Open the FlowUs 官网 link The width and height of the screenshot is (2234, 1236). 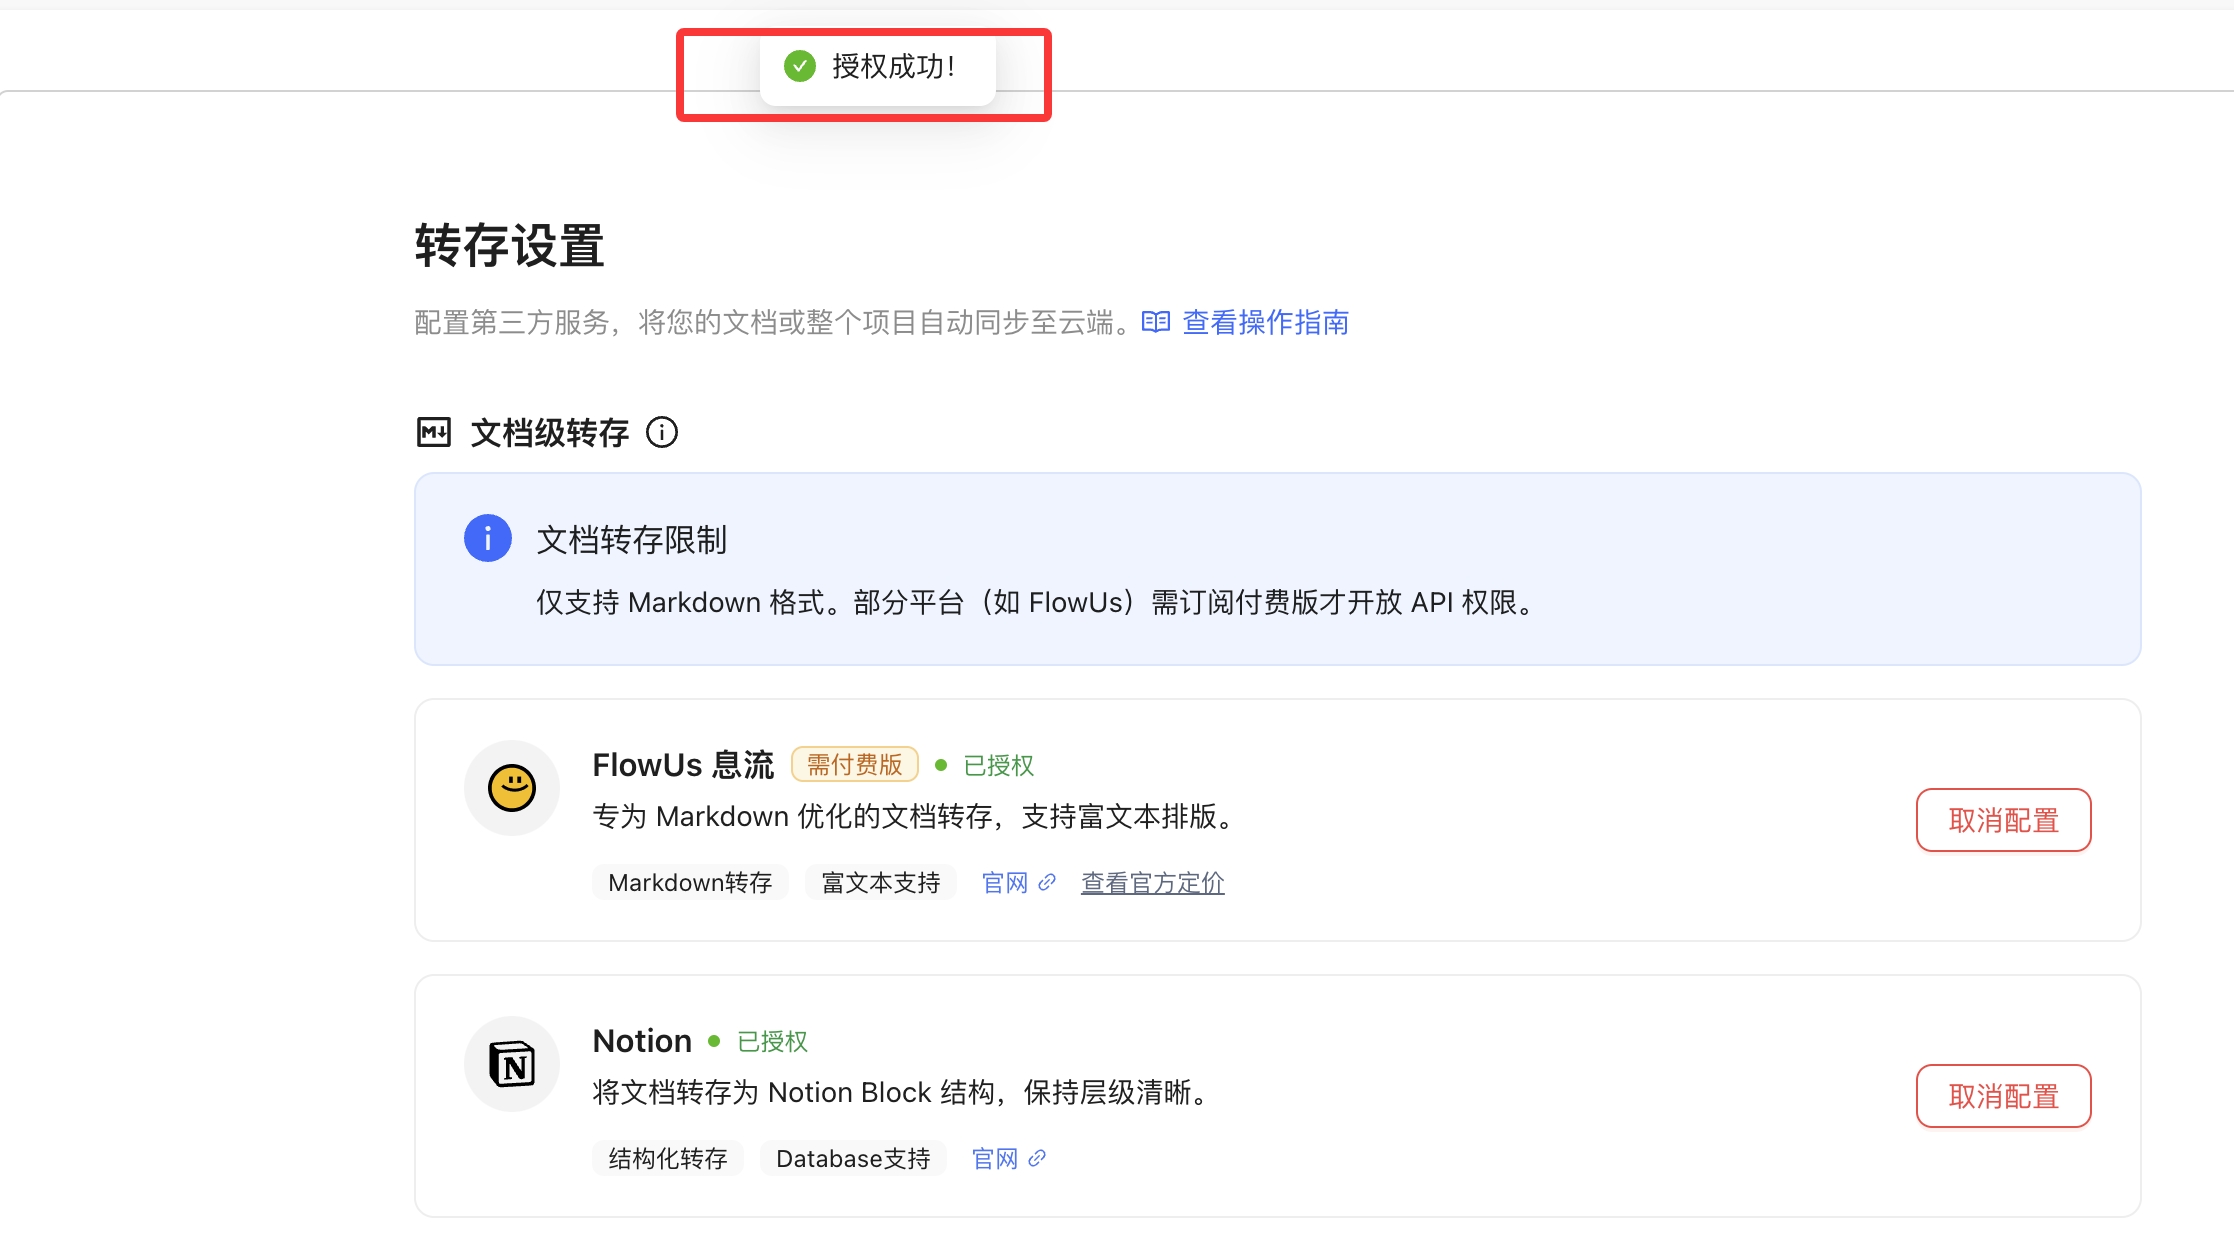(x=1005, y=883)
